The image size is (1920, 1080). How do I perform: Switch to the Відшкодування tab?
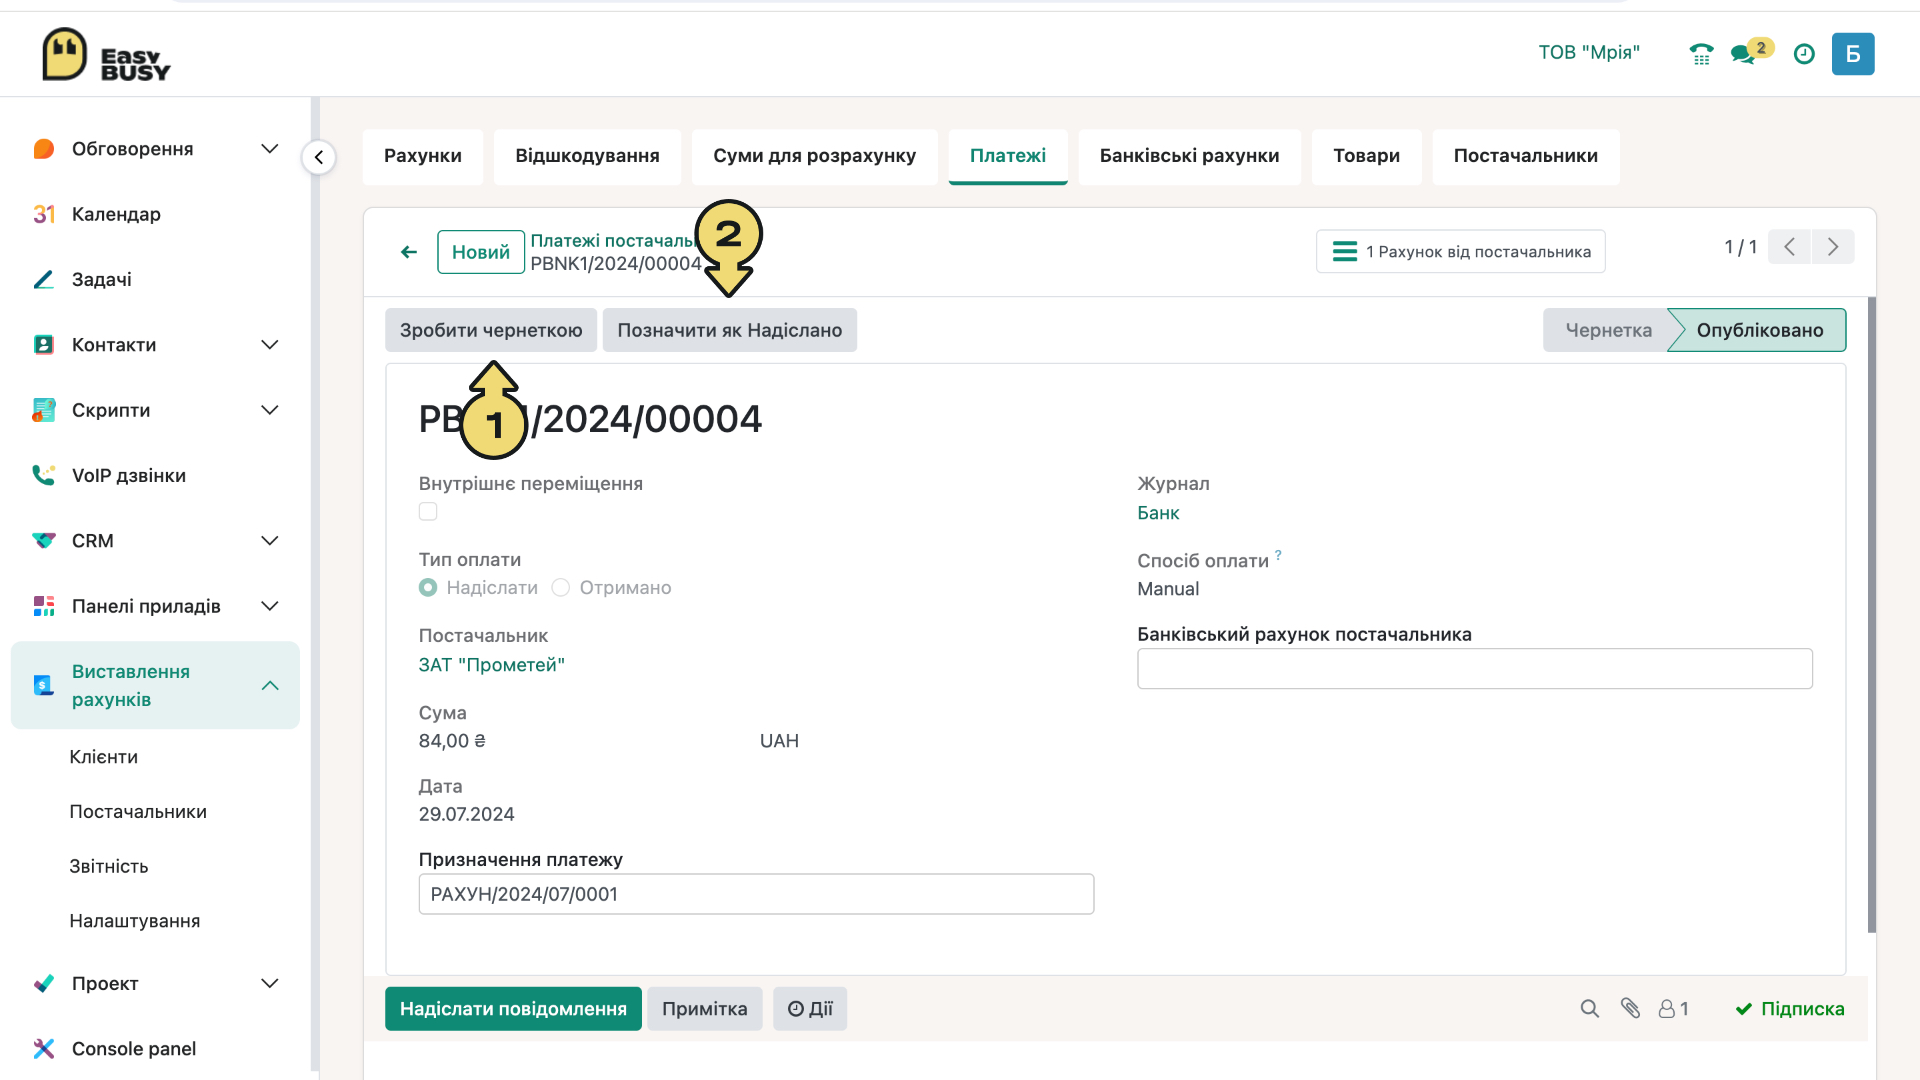(587, 156)
